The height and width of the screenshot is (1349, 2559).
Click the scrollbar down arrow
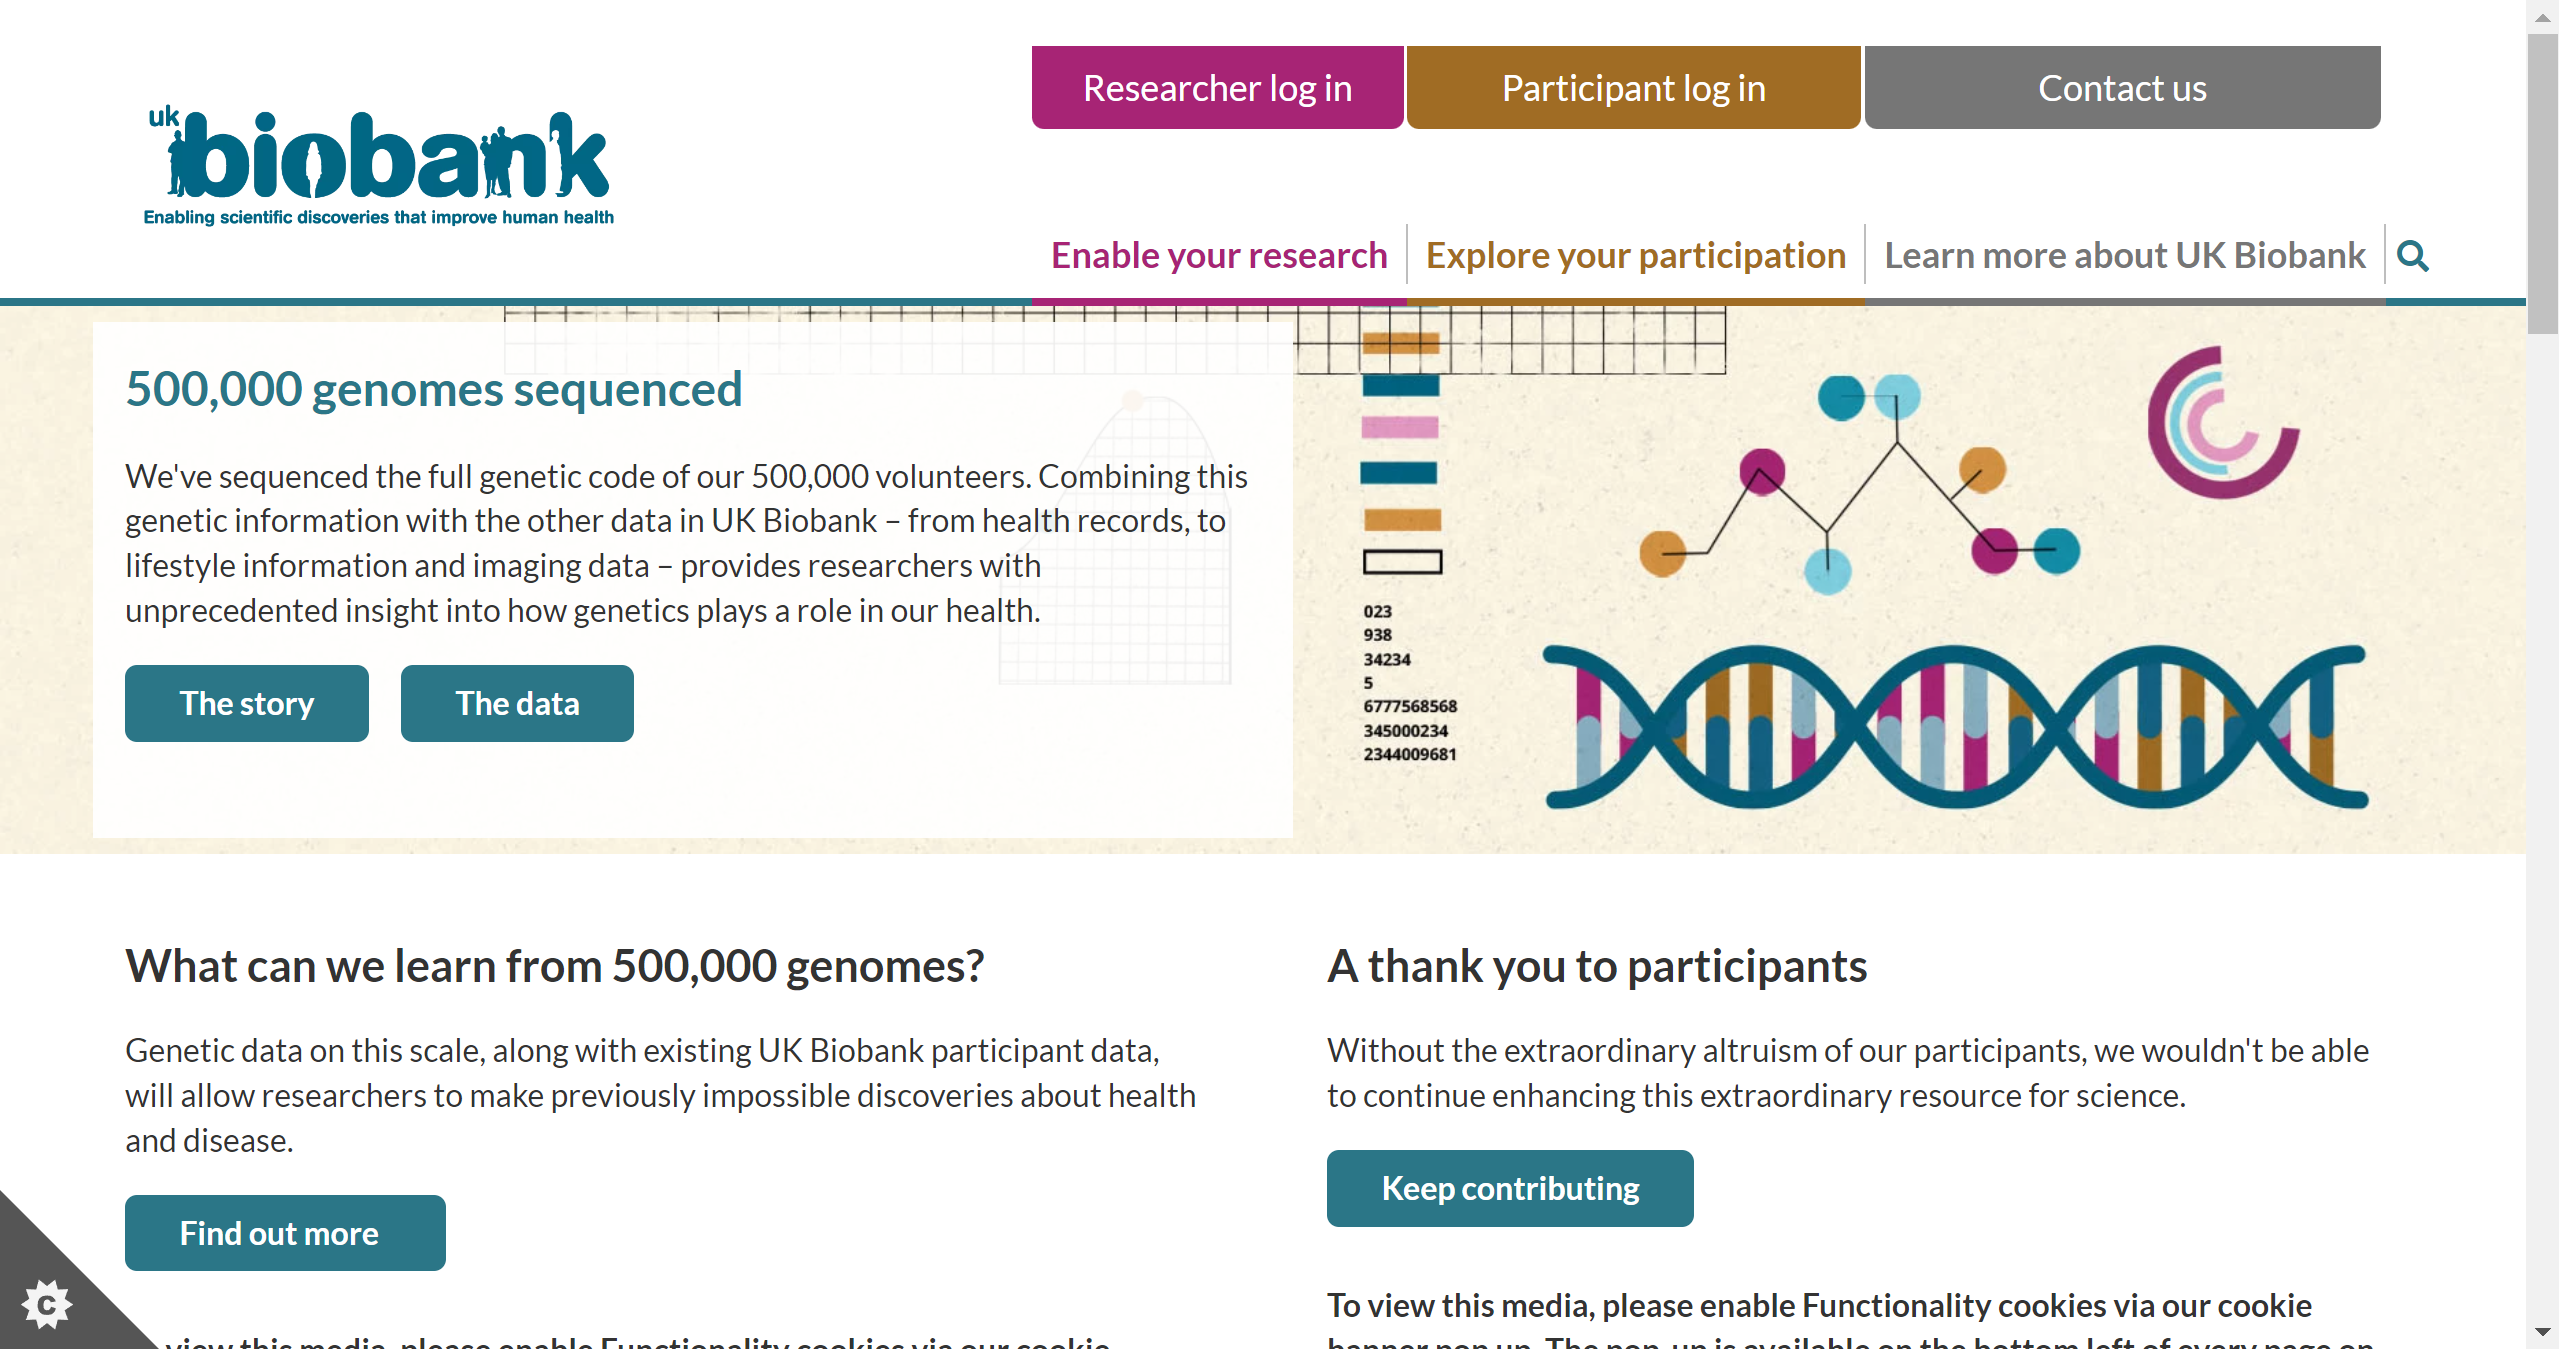[2542, 1332]
